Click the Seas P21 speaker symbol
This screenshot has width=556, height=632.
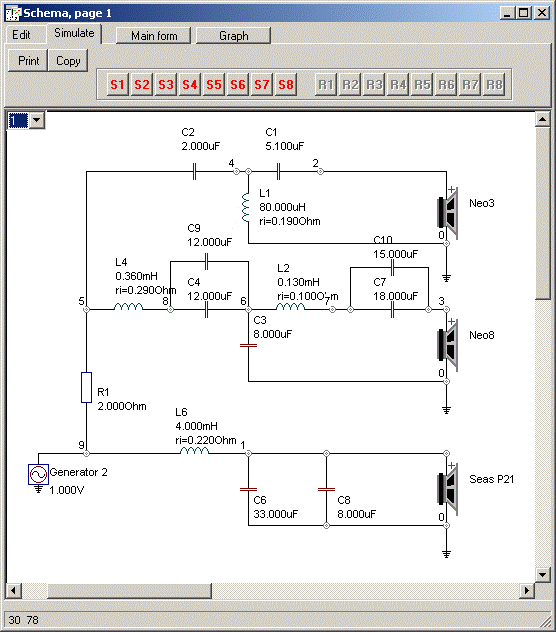448,489
